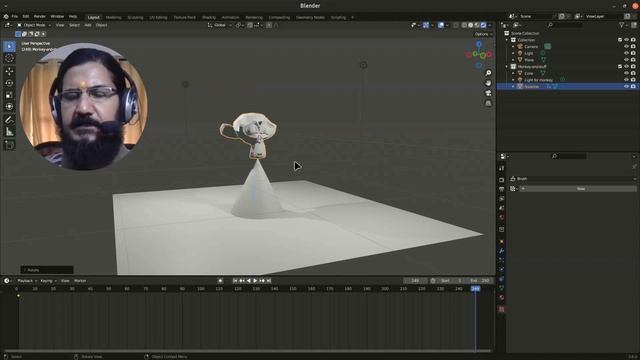Open the Render menu
This screenshot has height=360, width=640.
tap(40, 17)
